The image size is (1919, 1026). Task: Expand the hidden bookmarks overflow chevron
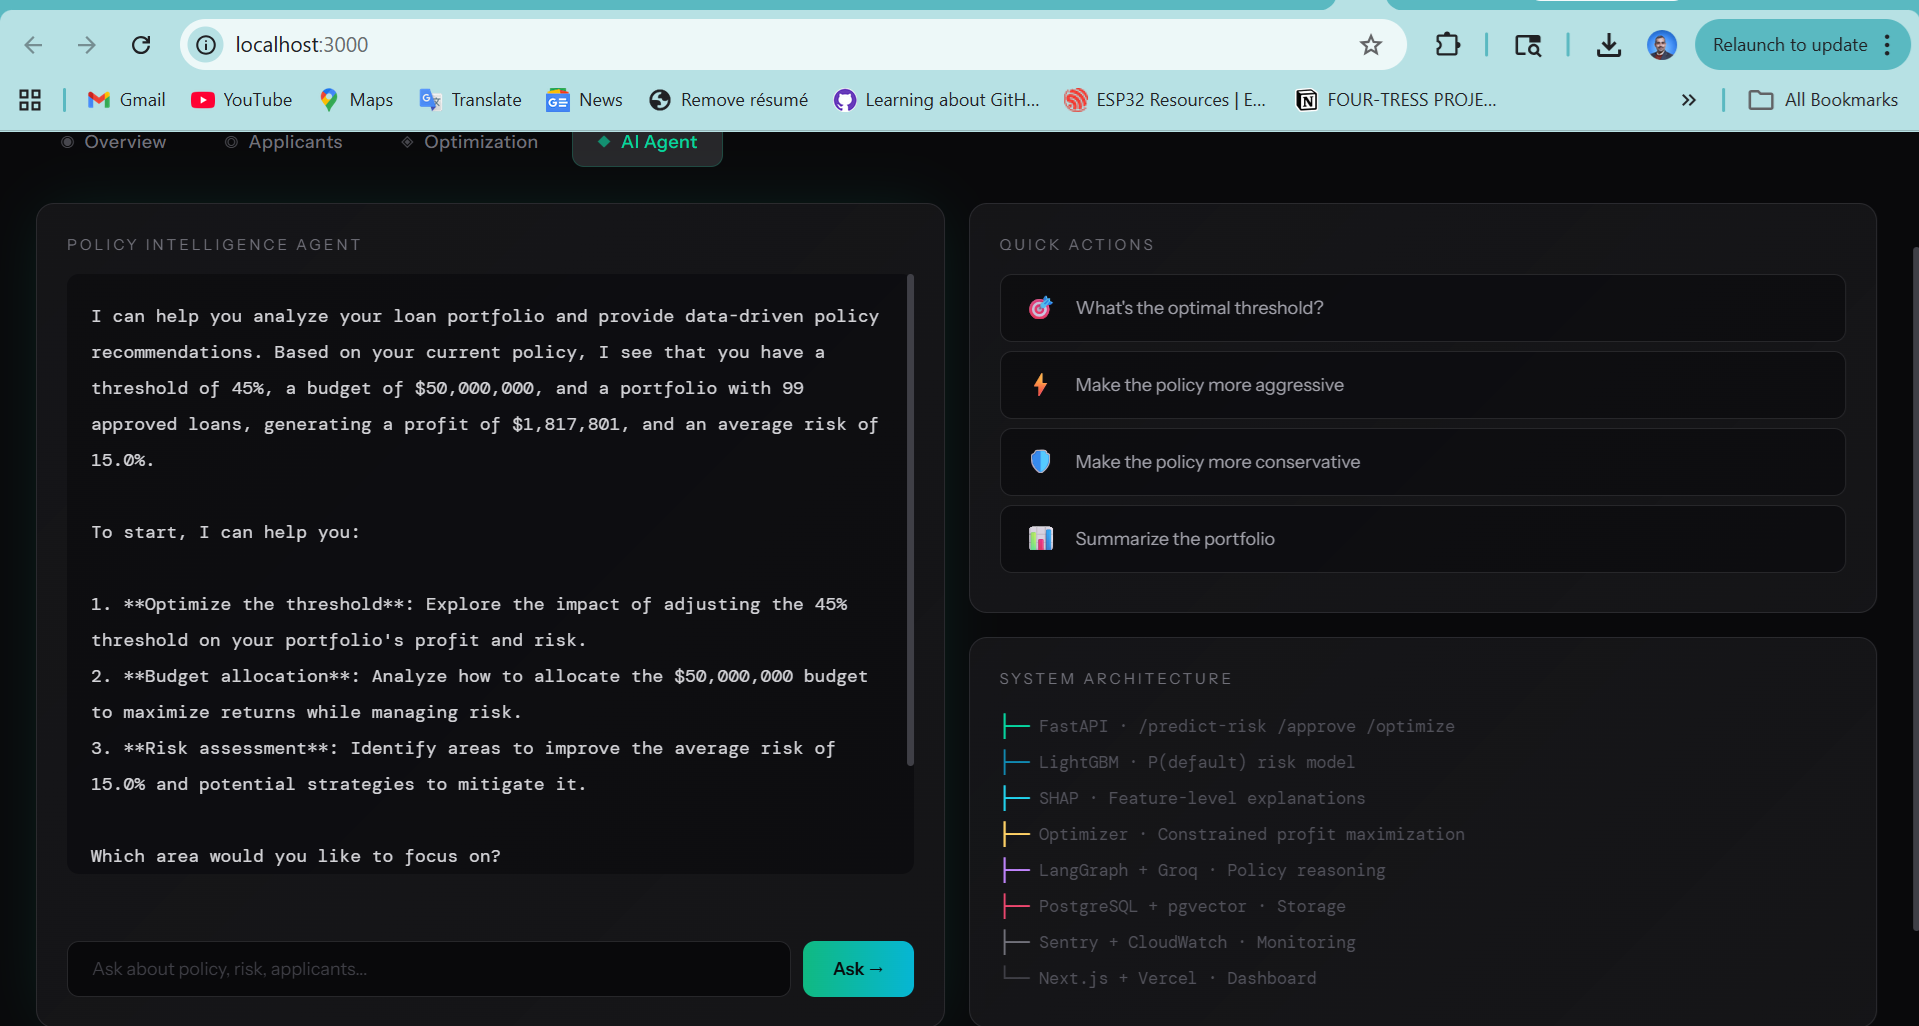coord(1688,100)
